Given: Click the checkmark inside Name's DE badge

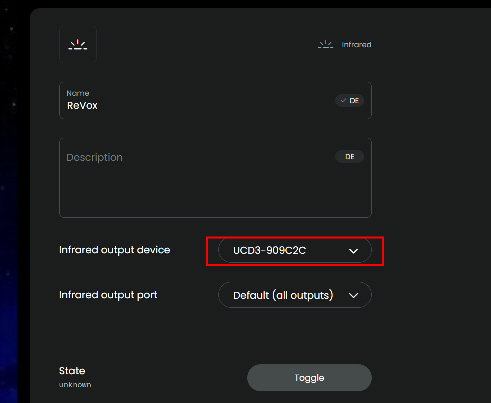Looking at the screenshot, I should (343, 100).
